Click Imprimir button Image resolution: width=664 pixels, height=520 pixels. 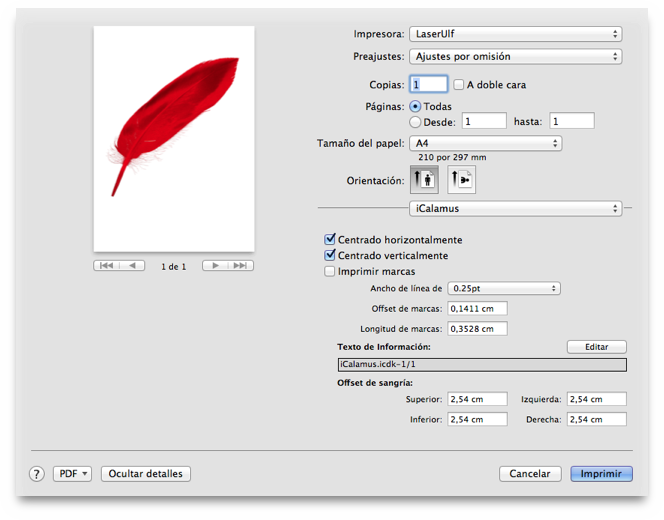click(601, 474)
